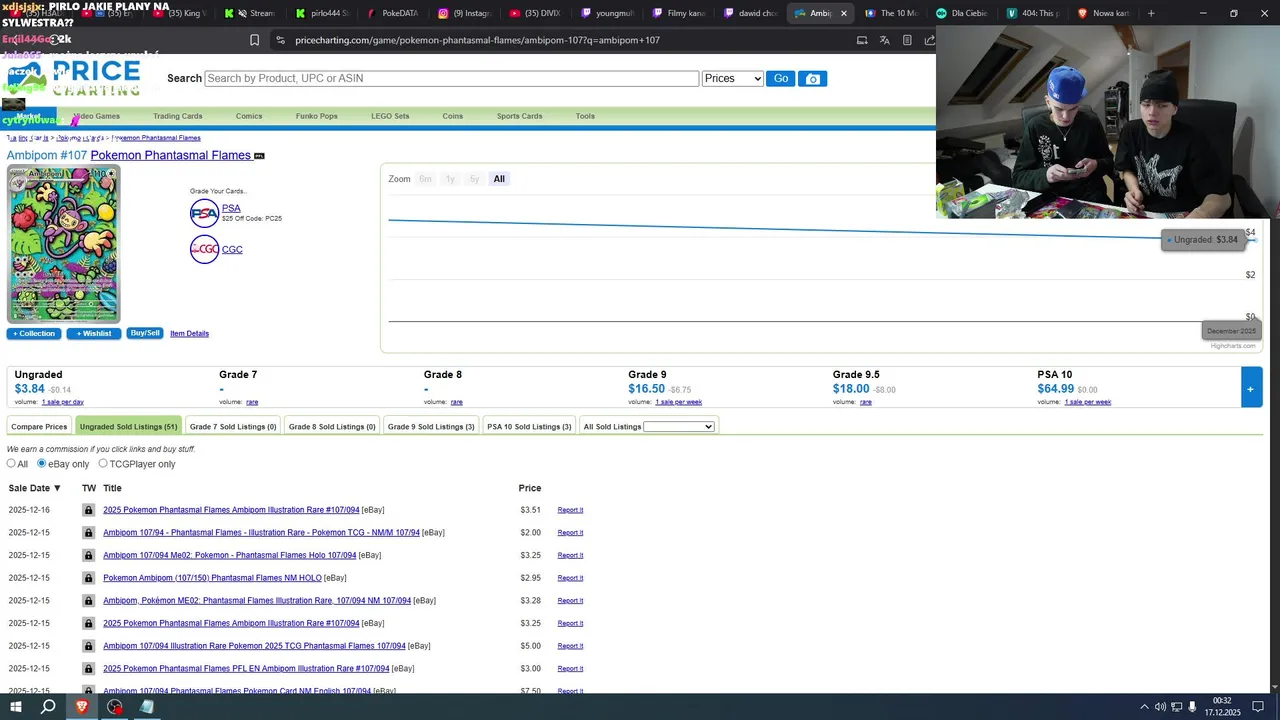Open the PSA grading logo
1280x720 pixels.
pos(204,213)
